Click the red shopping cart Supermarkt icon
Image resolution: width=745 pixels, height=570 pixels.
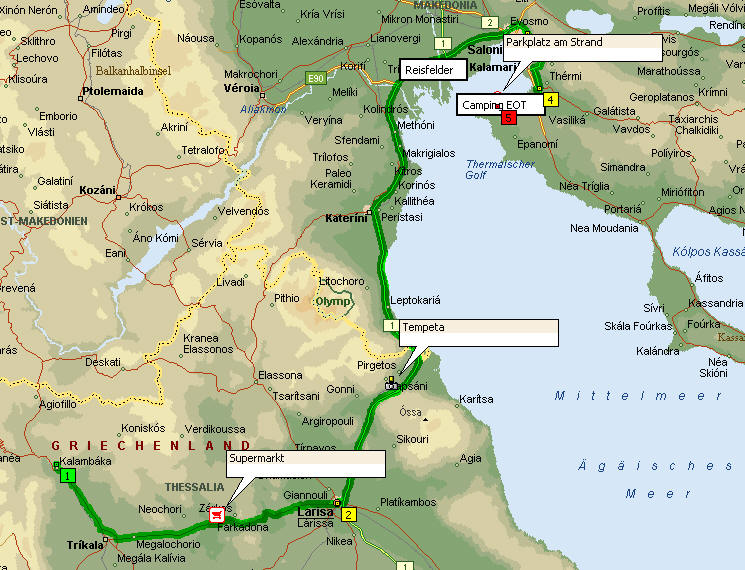coord(216,515)
